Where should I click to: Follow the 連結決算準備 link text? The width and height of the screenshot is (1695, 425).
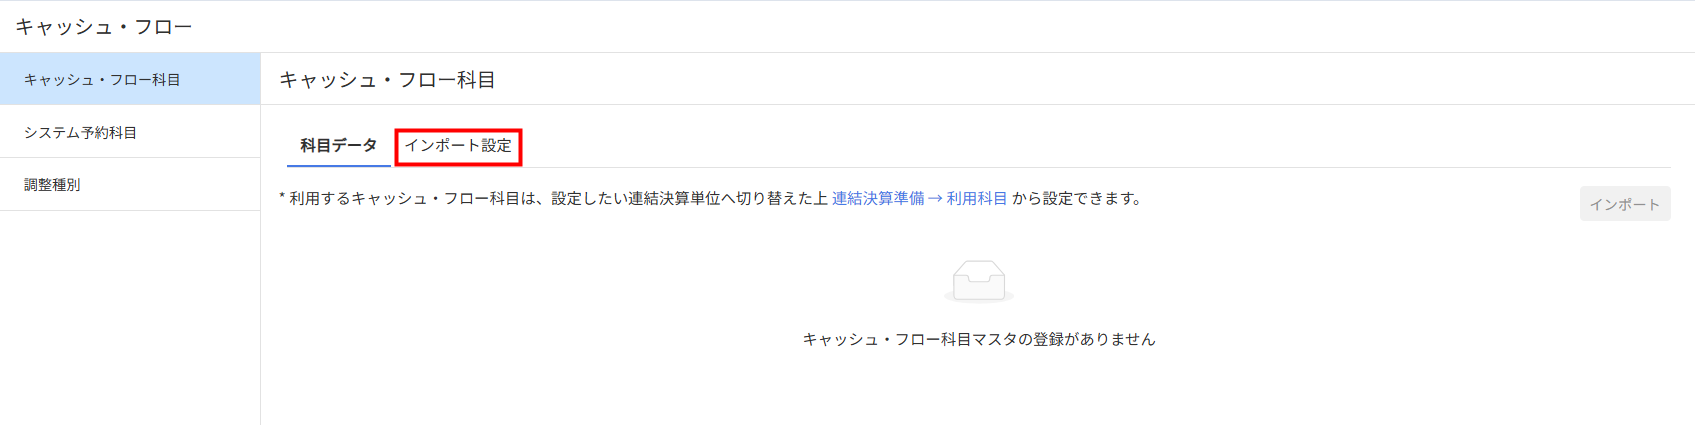tap(878, 198)
